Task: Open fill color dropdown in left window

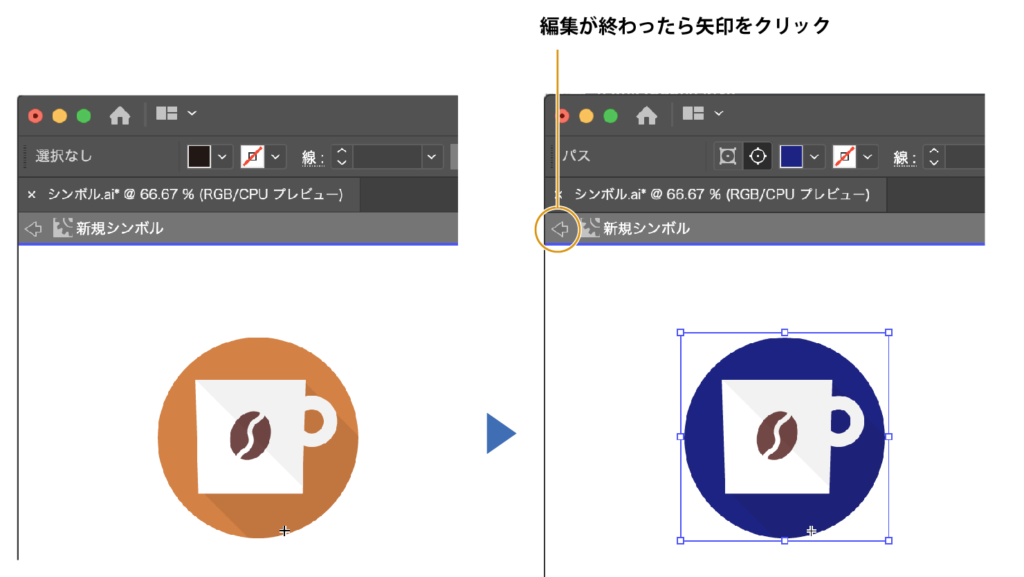Action: [222, 157]
